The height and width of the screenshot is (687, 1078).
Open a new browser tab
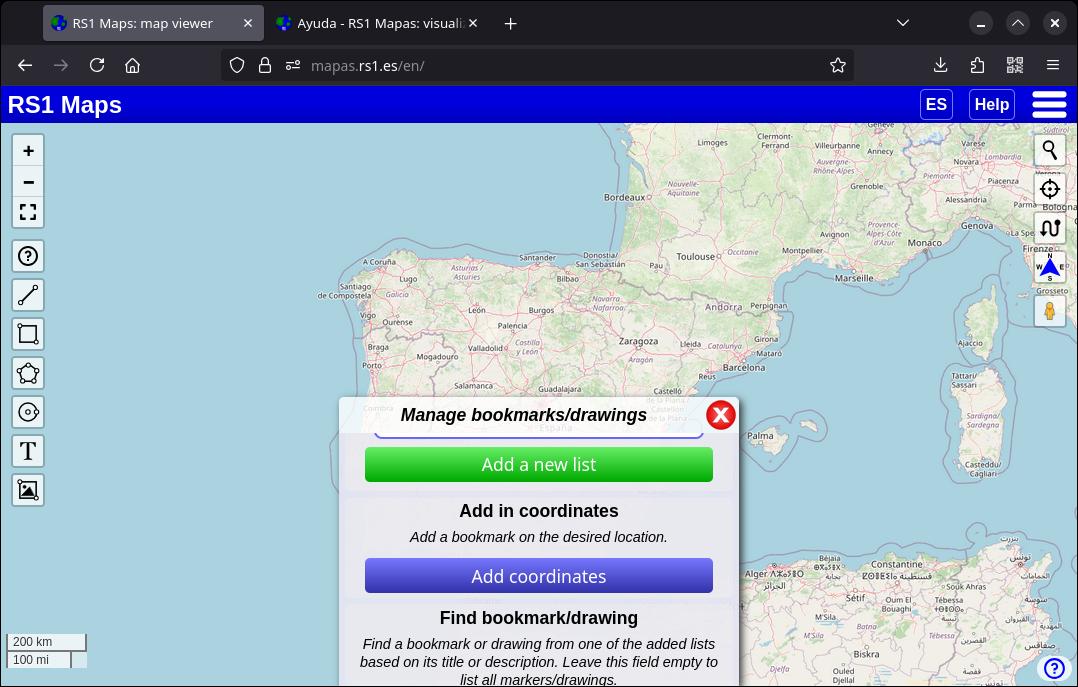(x=510, y=23)
